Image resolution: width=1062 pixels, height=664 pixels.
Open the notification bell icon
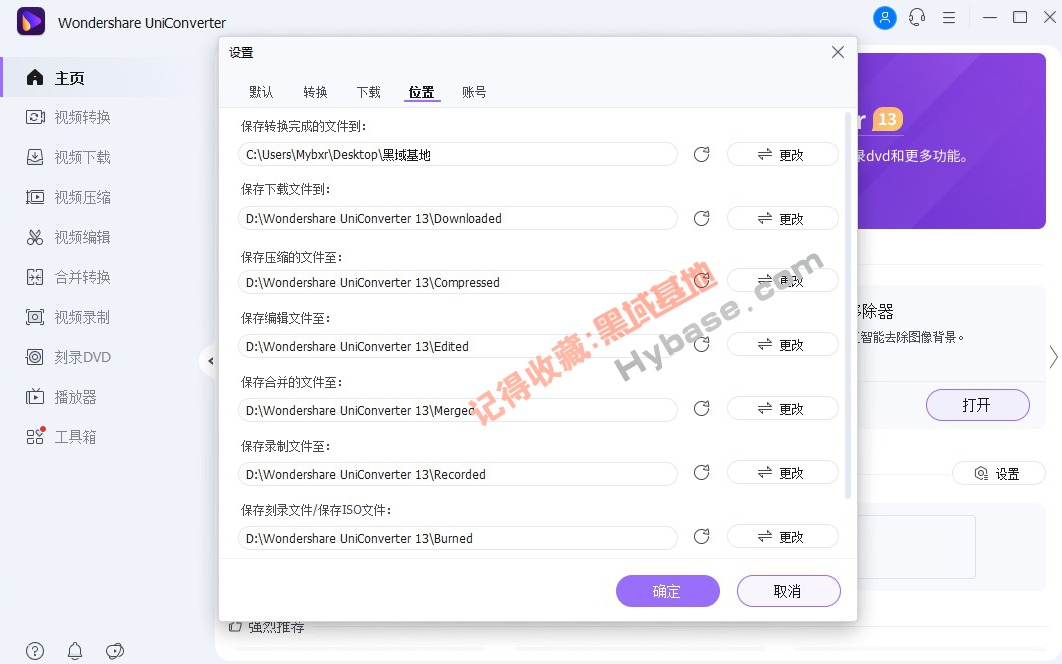coord(75,651)
